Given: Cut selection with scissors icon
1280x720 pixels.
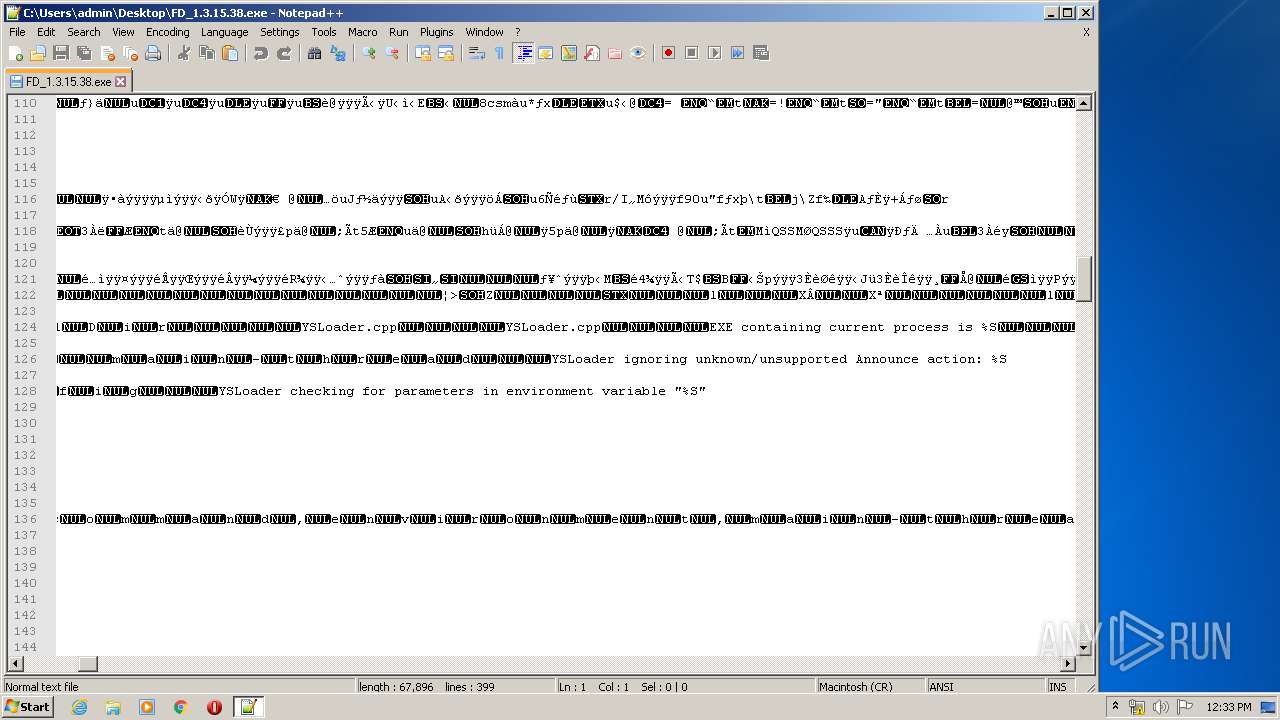Looking at the screenshot, I should point(184,53).
